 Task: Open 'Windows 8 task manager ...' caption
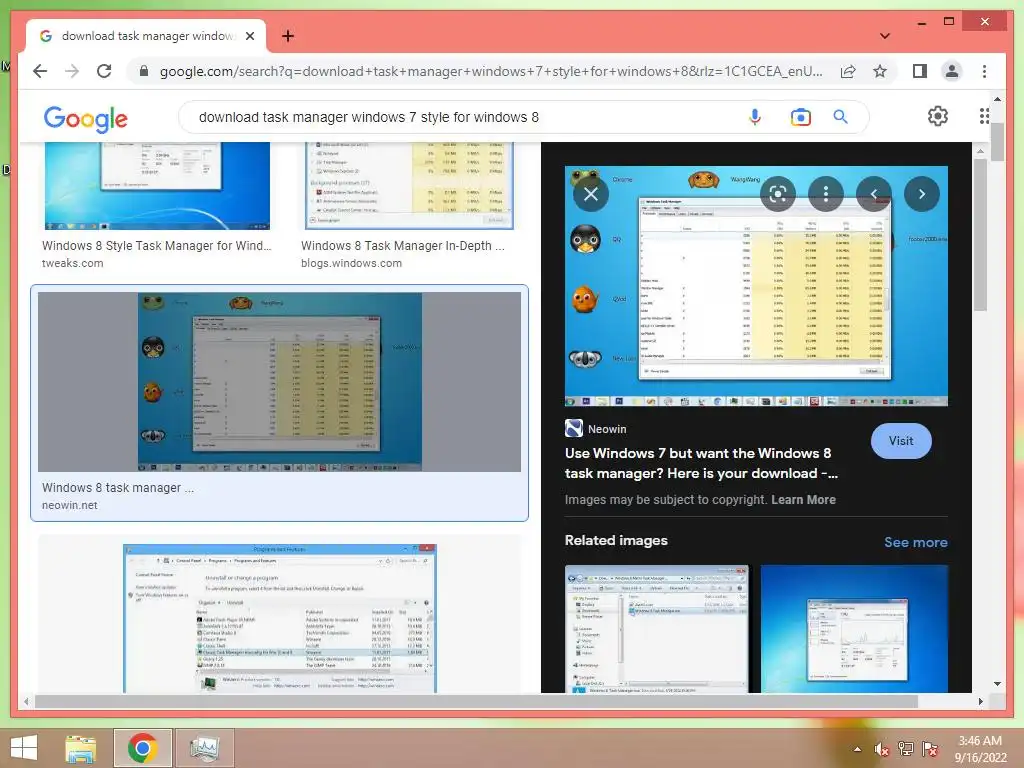118,488
